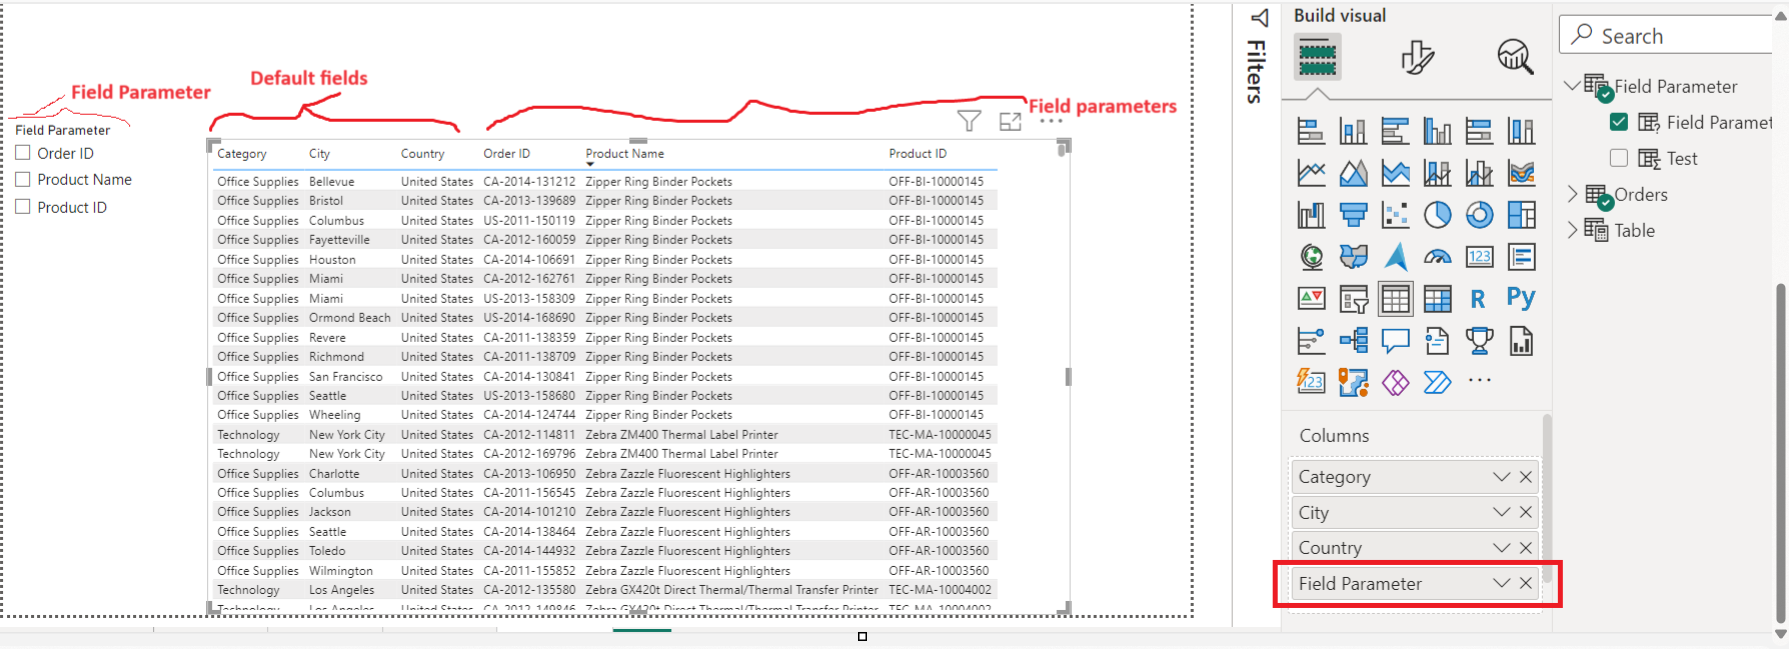The height and width of the screenshot is (649, 1789).
Task: Pick the 100% stacked bar chart visual
Action: (1479, 131)
